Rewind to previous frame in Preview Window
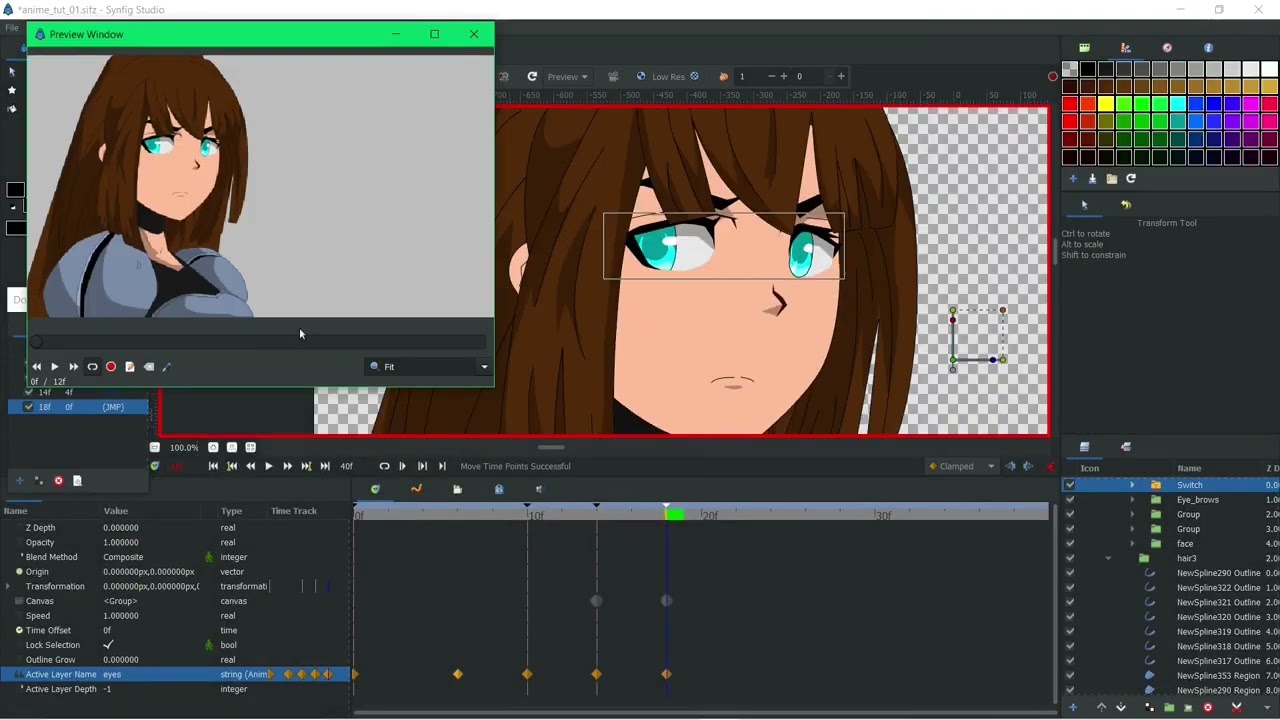The height and width of the screenshot is (720, 1280). coord(37,367)
